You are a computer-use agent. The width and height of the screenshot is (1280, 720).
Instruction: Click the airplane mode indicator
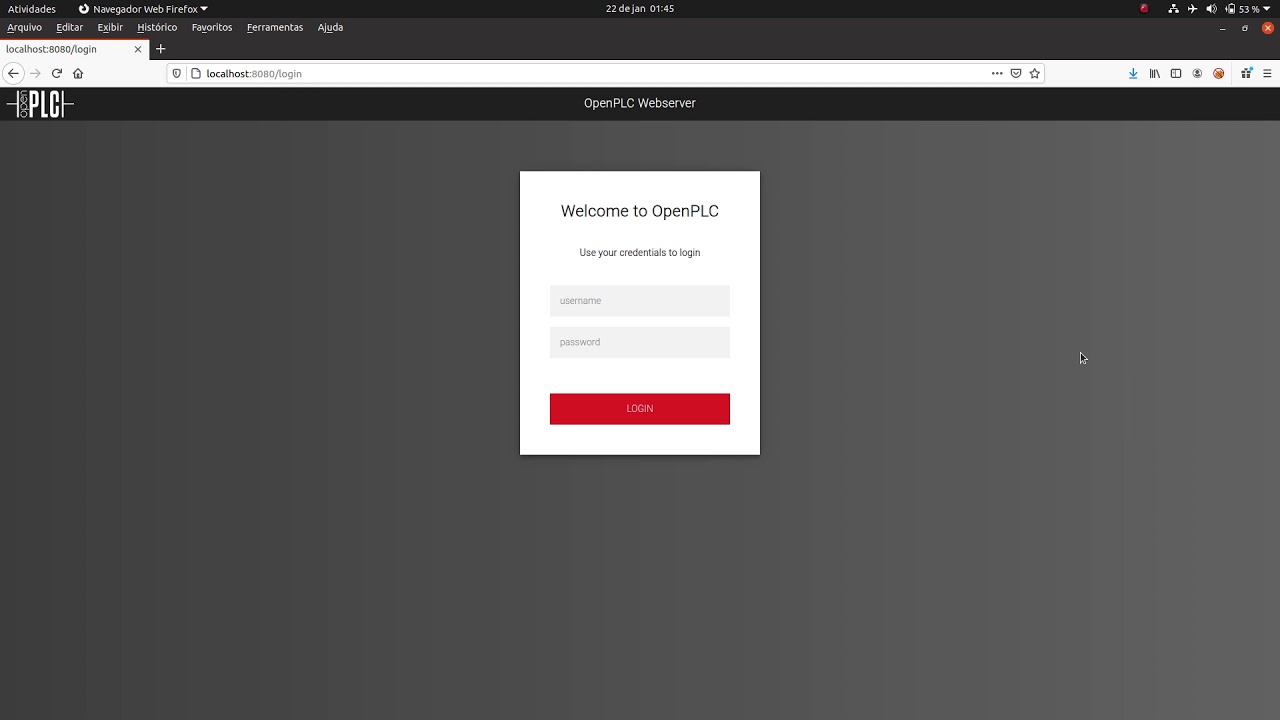coord(1192,8)
